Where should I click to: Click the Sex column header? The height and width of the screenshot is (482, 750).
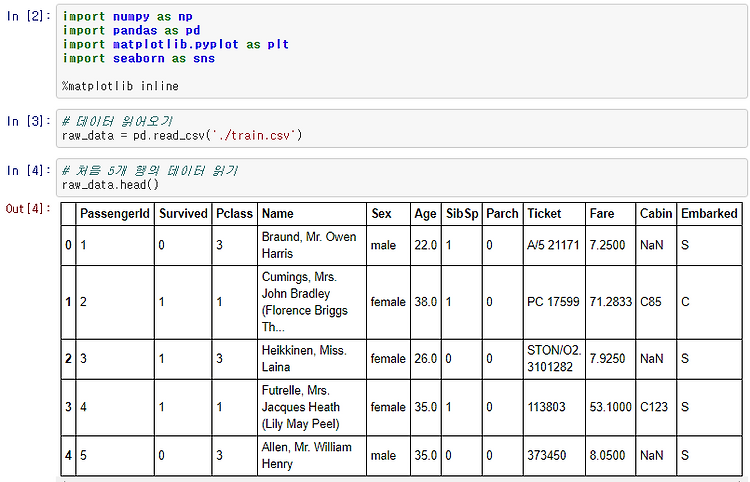pos(388,213)
